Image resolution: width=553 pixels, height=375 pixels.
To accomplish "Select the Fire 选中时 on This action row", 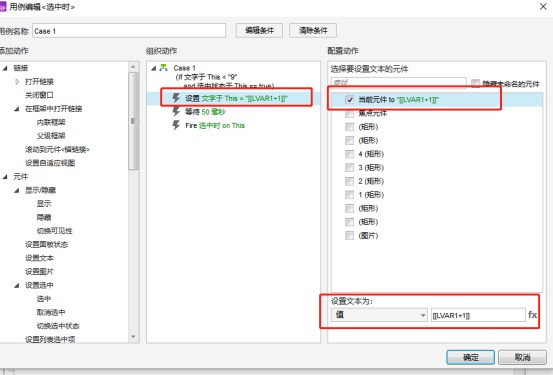I will pos(233,125).
